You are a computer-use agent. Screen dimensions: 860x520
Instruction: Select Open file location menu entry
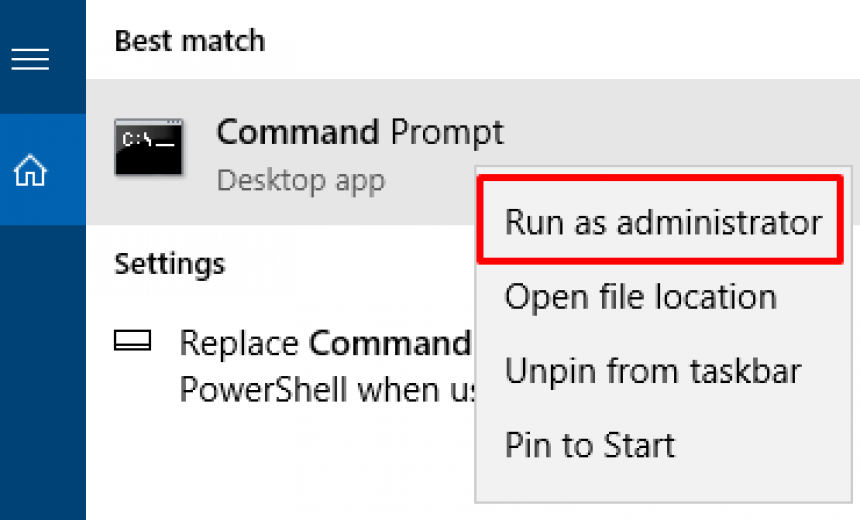click(640, 297)
